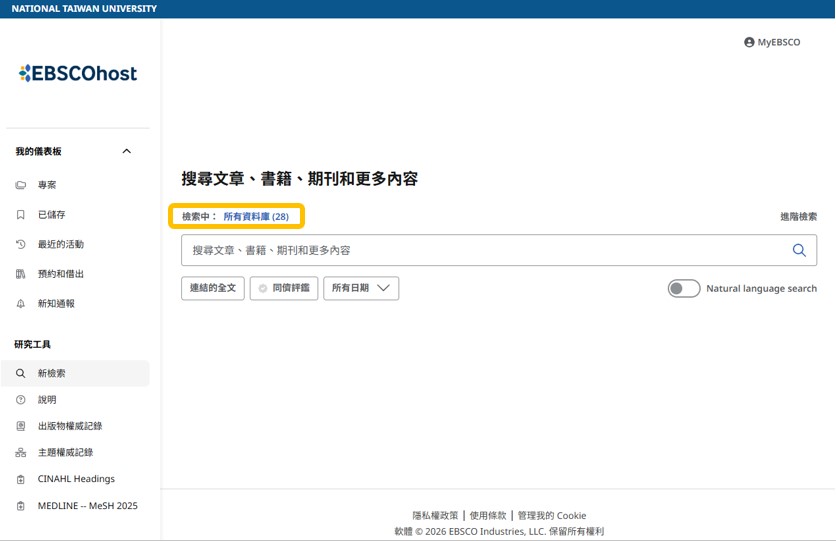This screenshot has height=541, width=836.
Task: Select CINAHL Headings in sidebar
Action: tap(76, 479)
